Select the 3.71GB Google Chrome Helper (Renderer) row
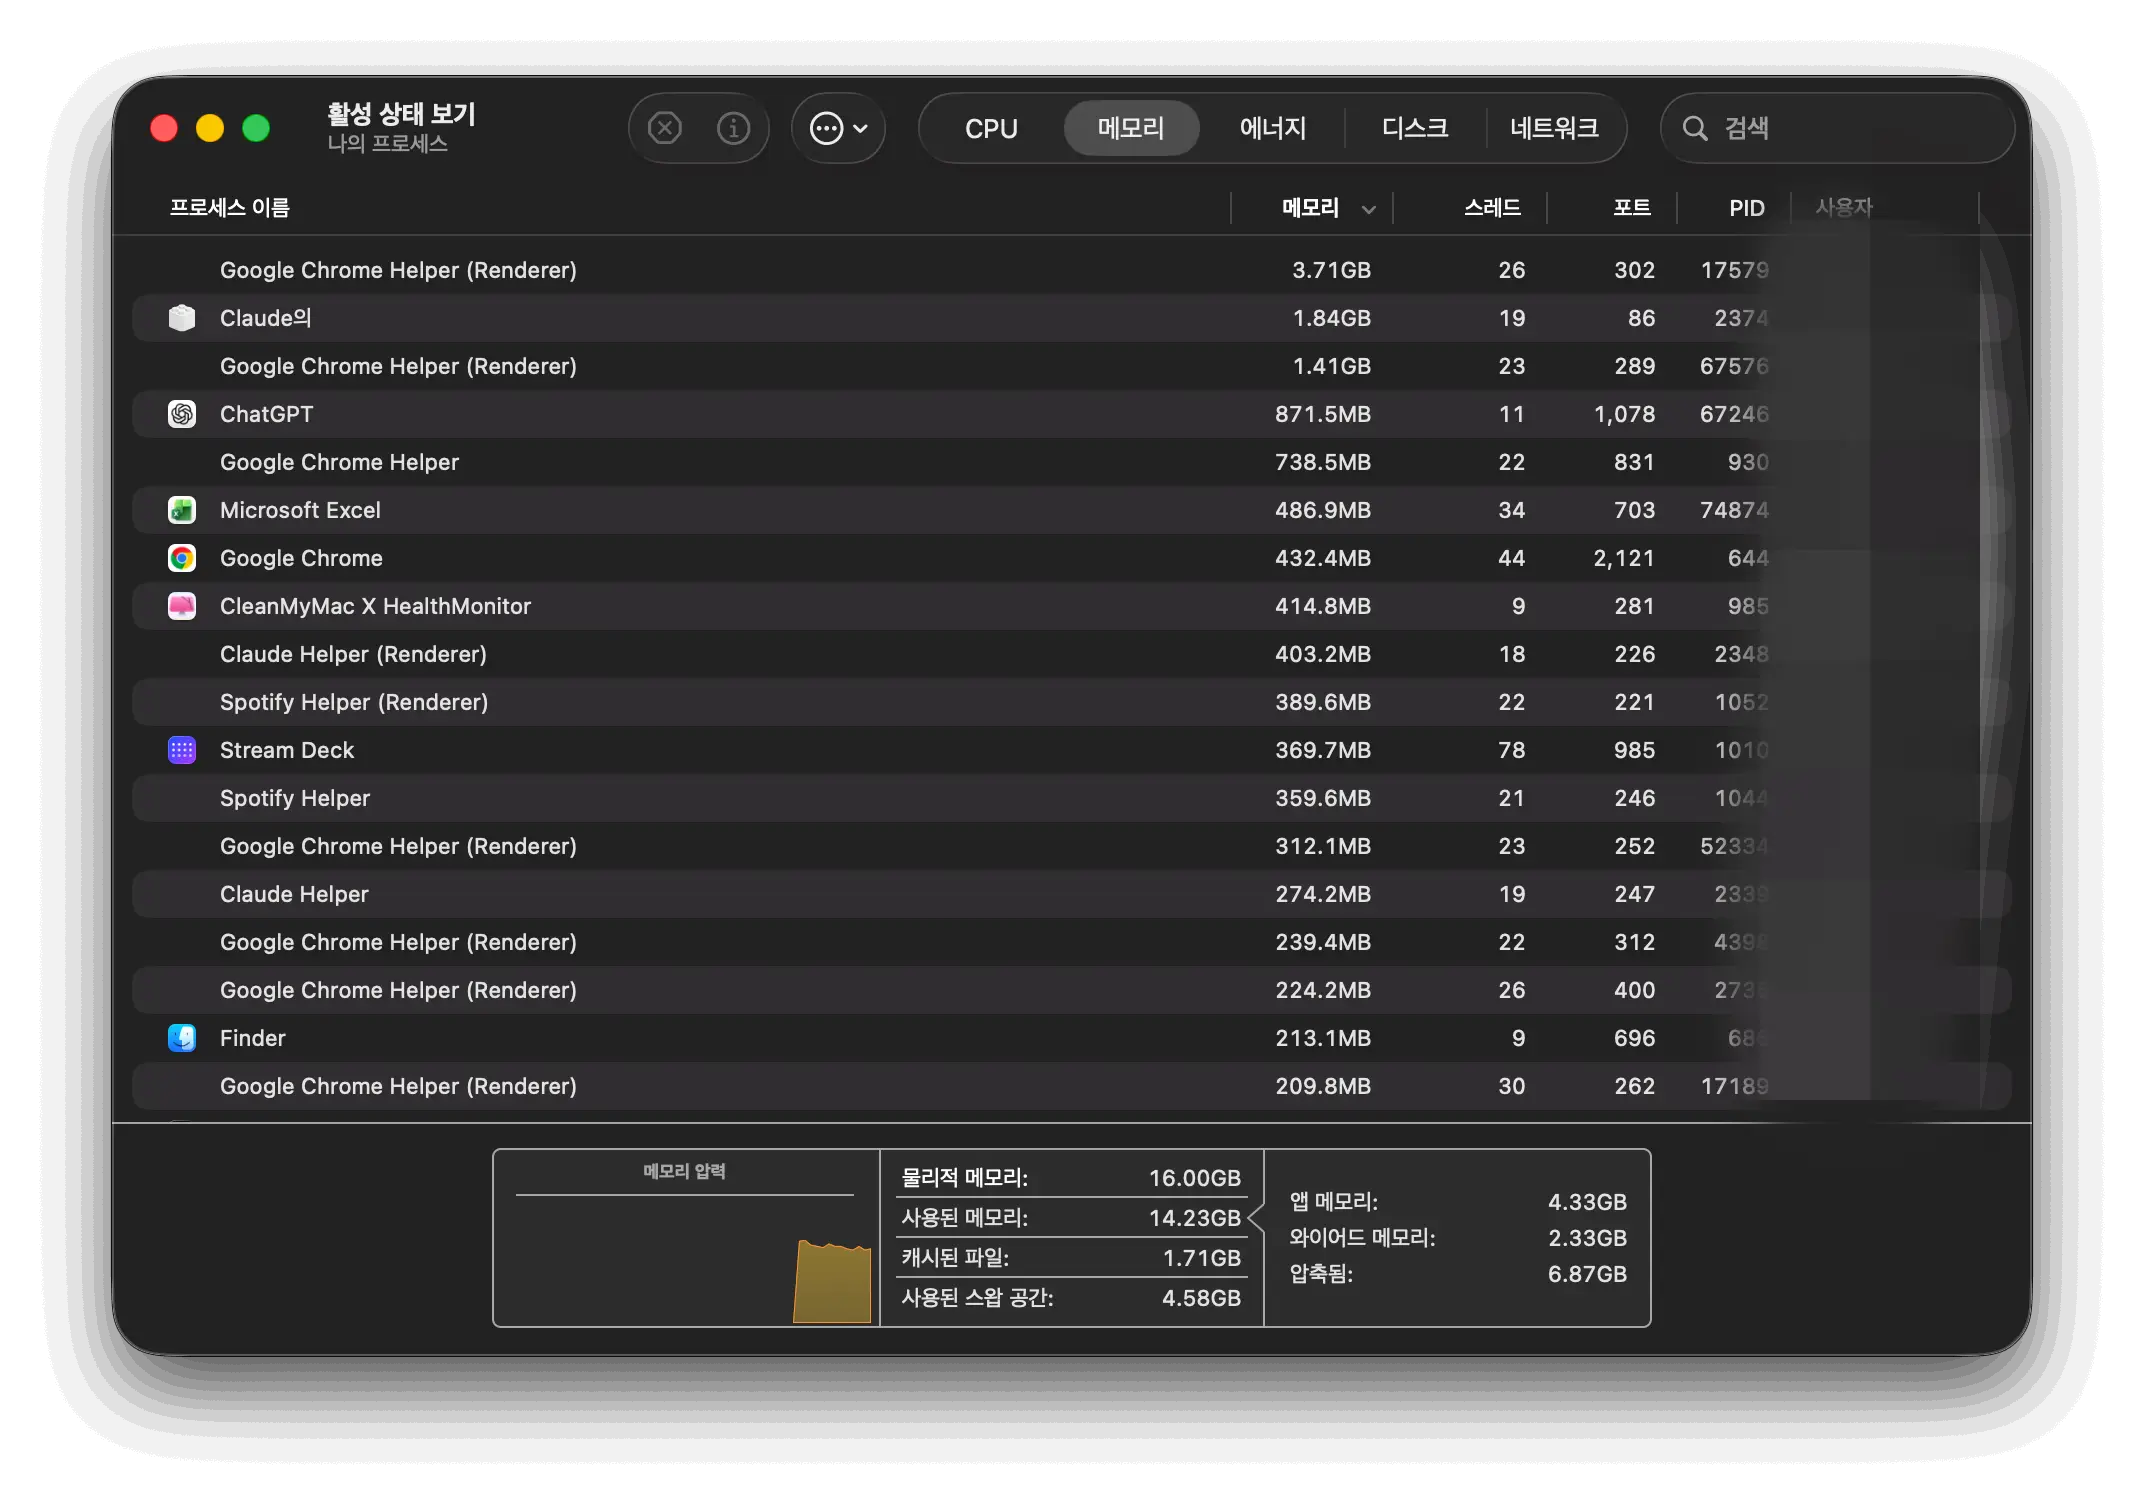The image size is (2144, 1504). tap(1071, 270)
